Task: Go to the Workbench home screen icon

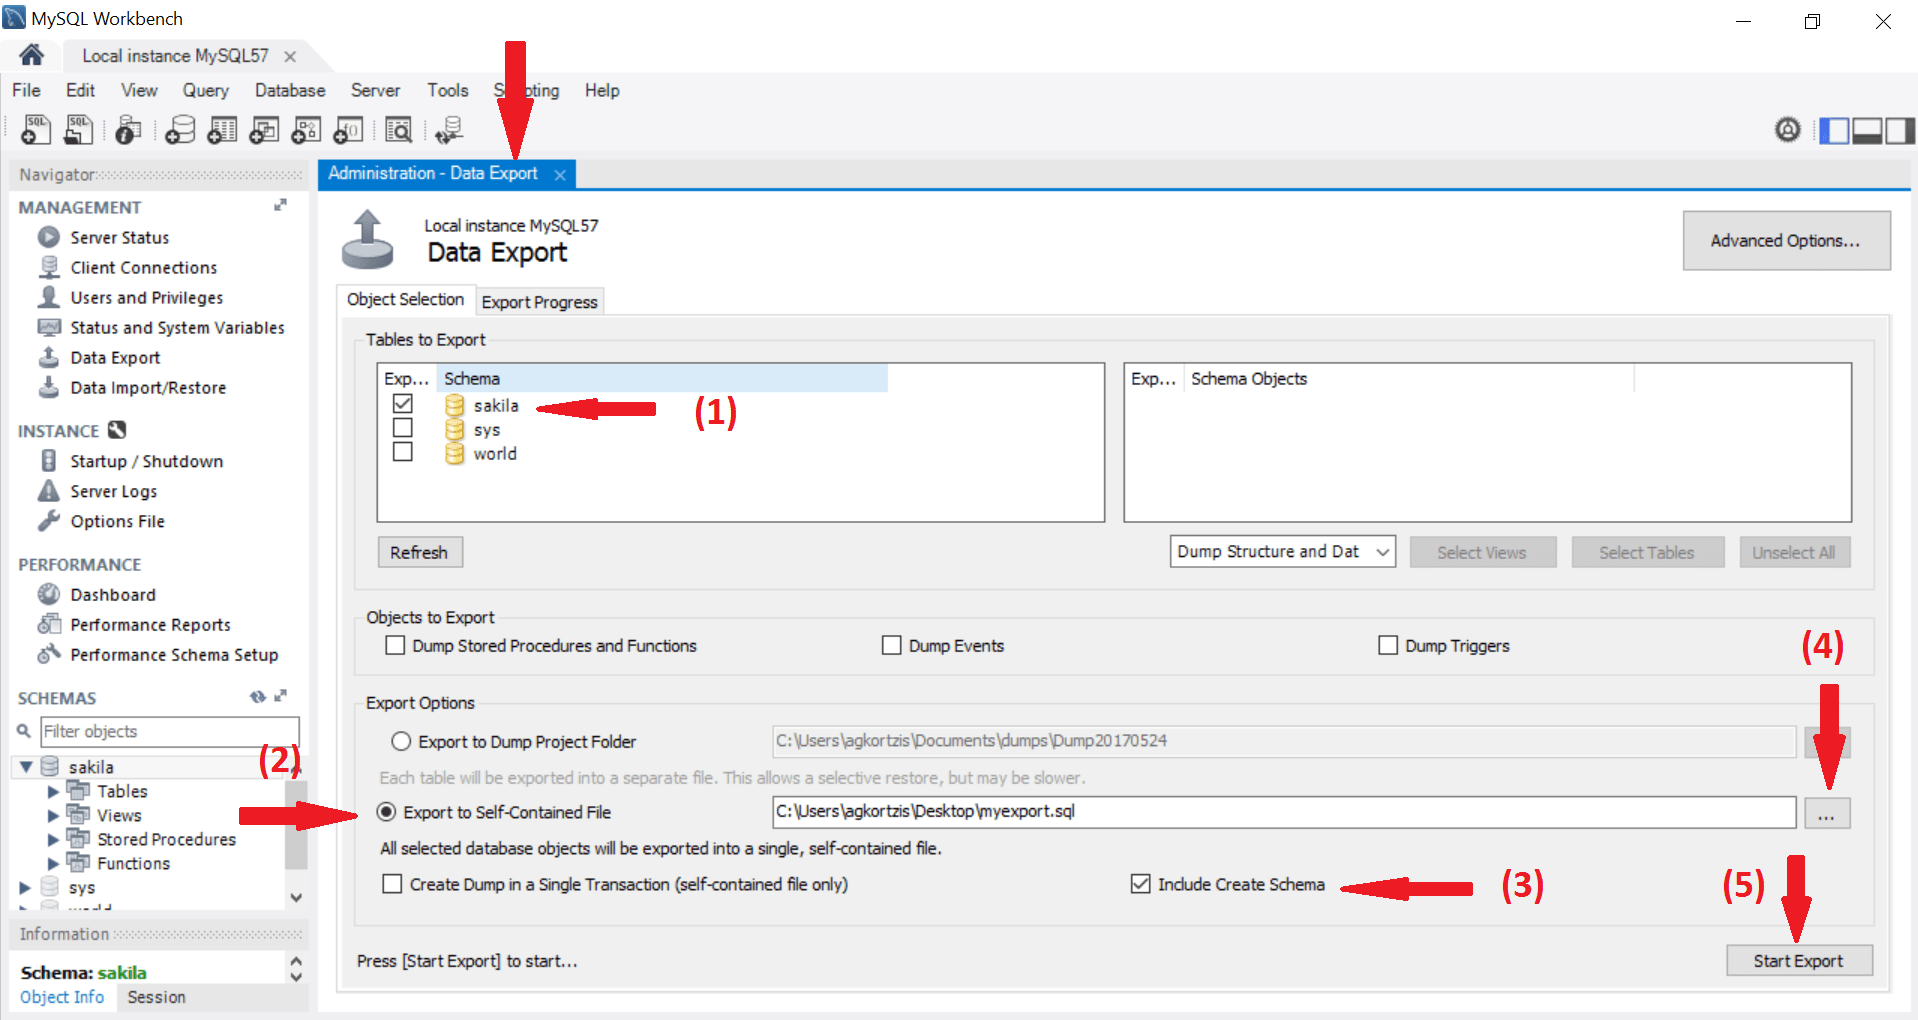Action: pos(31,55)
